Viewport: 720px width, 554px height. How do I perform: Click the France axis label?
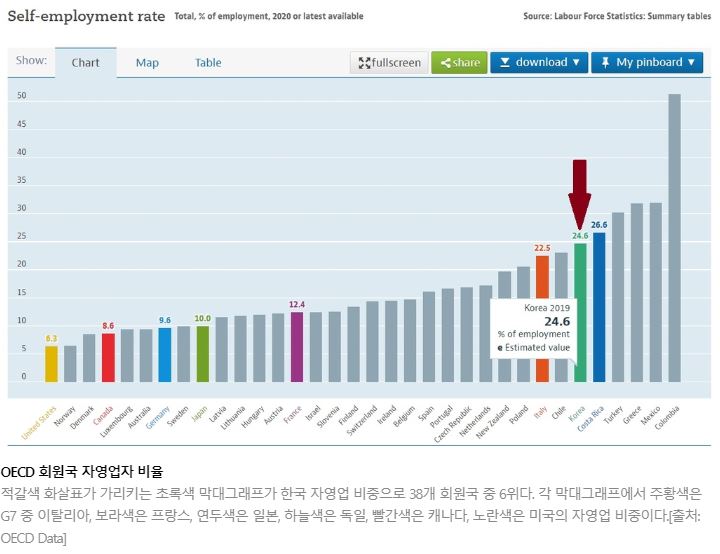[292, 415]
